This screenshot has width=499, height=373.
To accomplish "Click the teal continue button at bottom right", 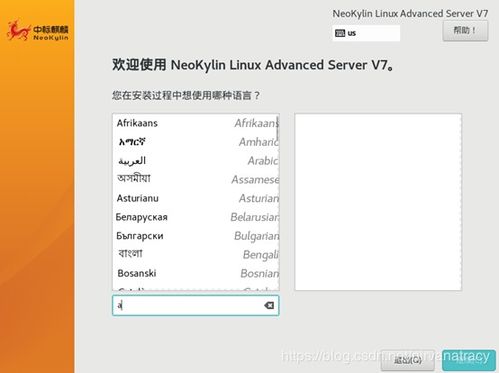I will click(469, 360).
